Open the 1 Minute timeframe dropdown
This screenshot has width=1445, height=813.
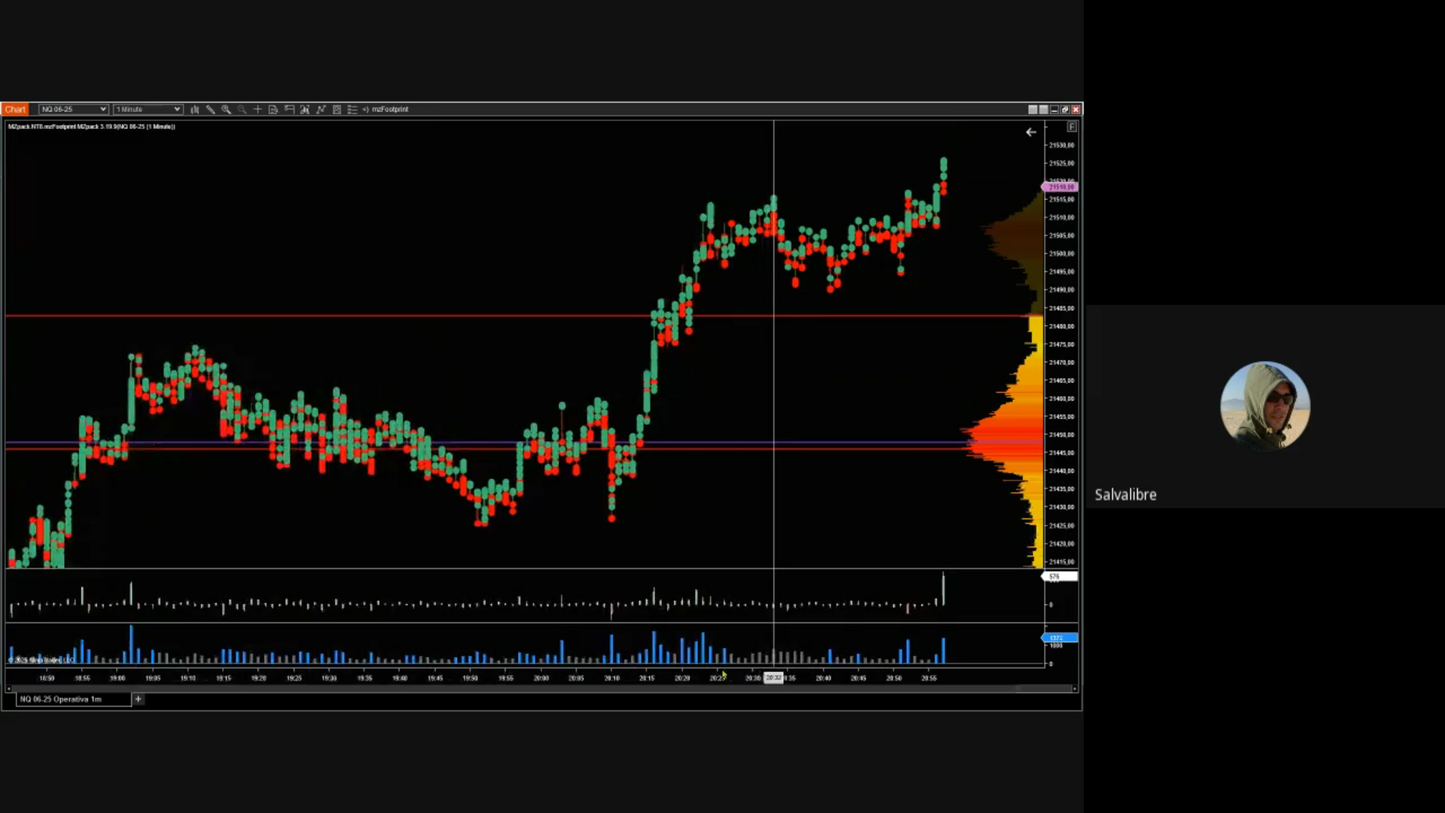click(146, 109)
